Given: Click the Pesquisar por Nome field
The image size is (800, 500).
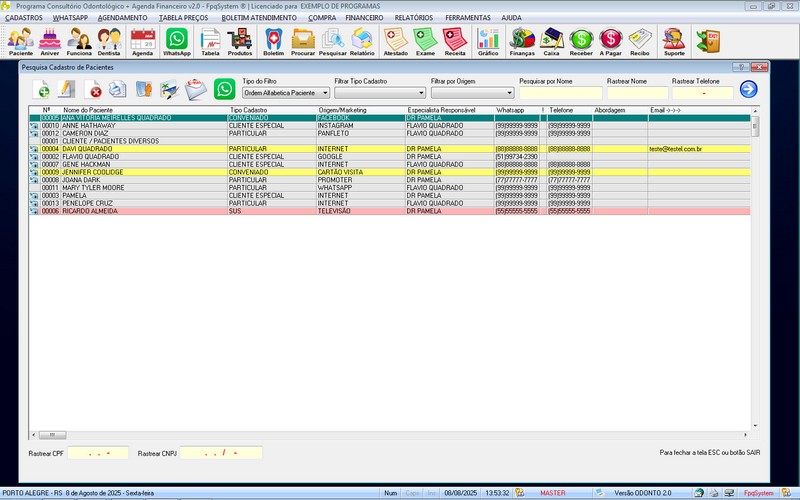Looking at the screenshot, I should [x=560, y=93].
